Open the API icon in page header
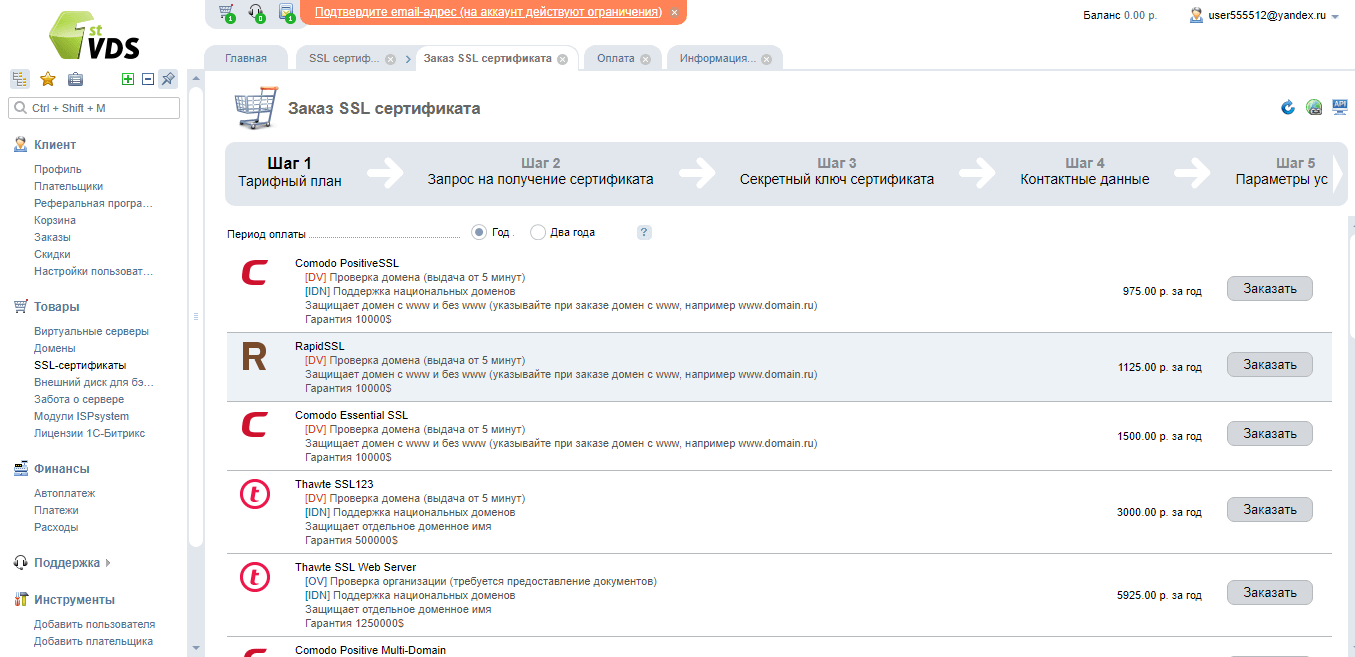 point(1340,108)
